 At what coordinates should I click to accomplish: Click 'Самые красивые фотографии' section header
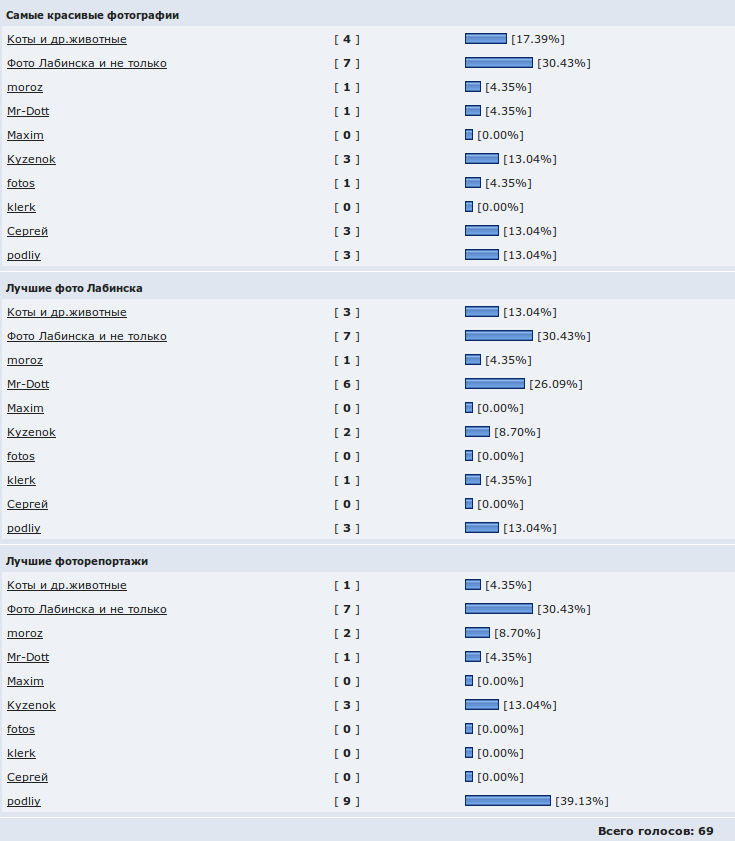tap(92, 16)
